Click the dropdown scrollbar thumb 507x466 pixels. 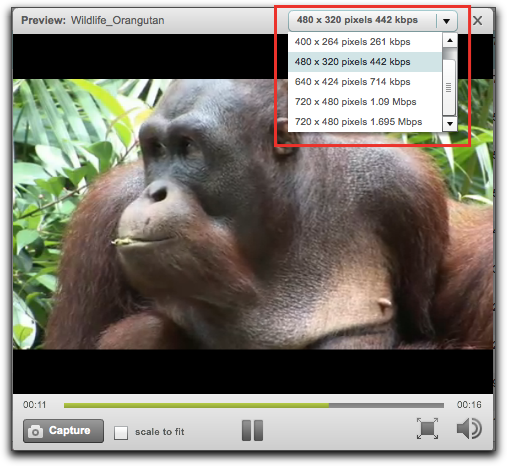pos(449,87)
